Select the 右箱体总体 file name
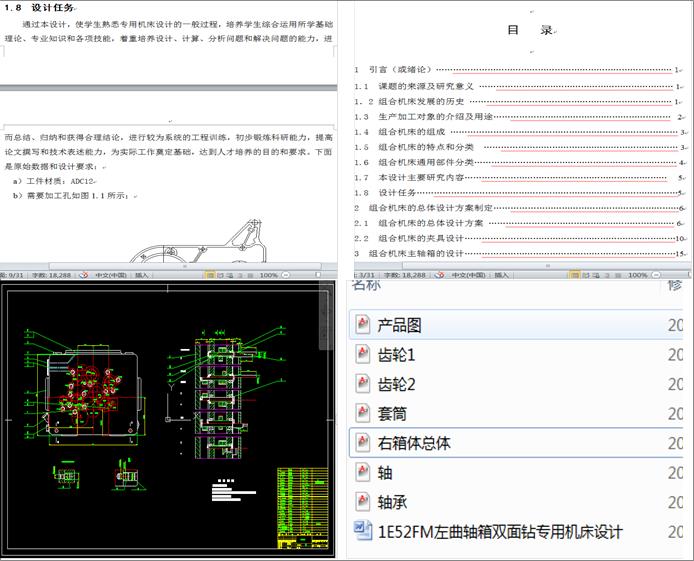This screenshot has width=694, height=561. click(414, 443)
